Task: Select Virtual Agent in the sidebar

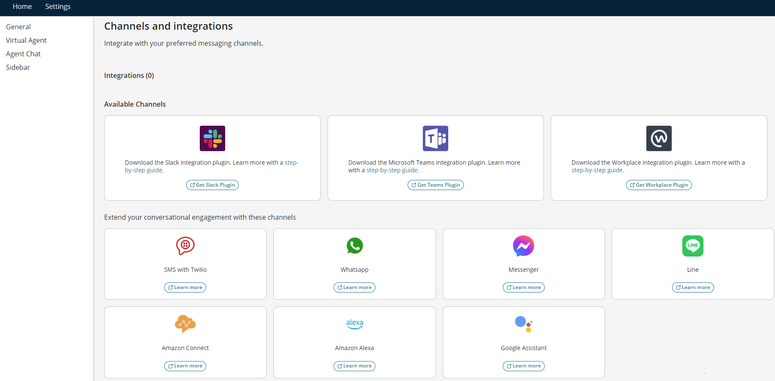Action: 26,41
